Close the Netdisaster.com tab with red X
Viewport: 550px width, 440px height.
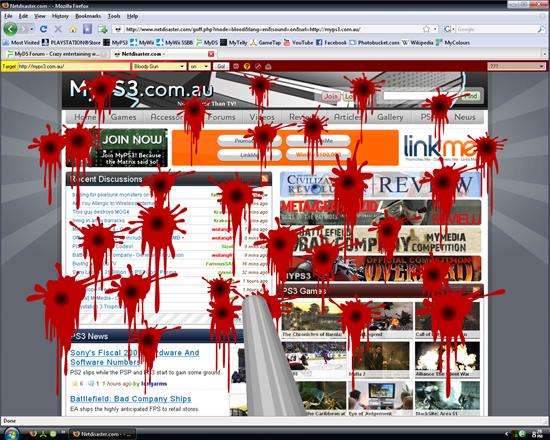pyautogui.click(x=211, y=54)
